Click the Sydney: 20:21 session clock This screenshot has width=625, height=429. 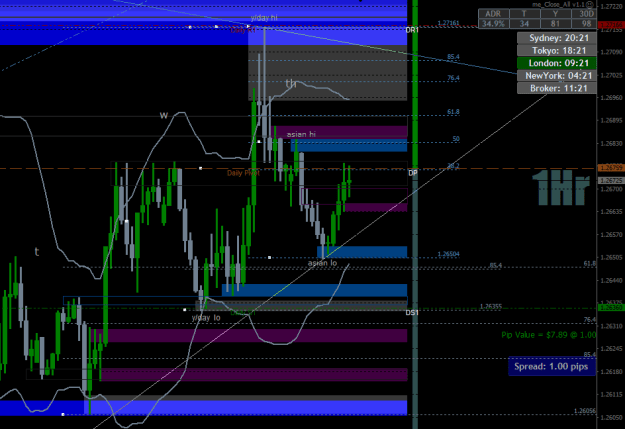[557, 38]
